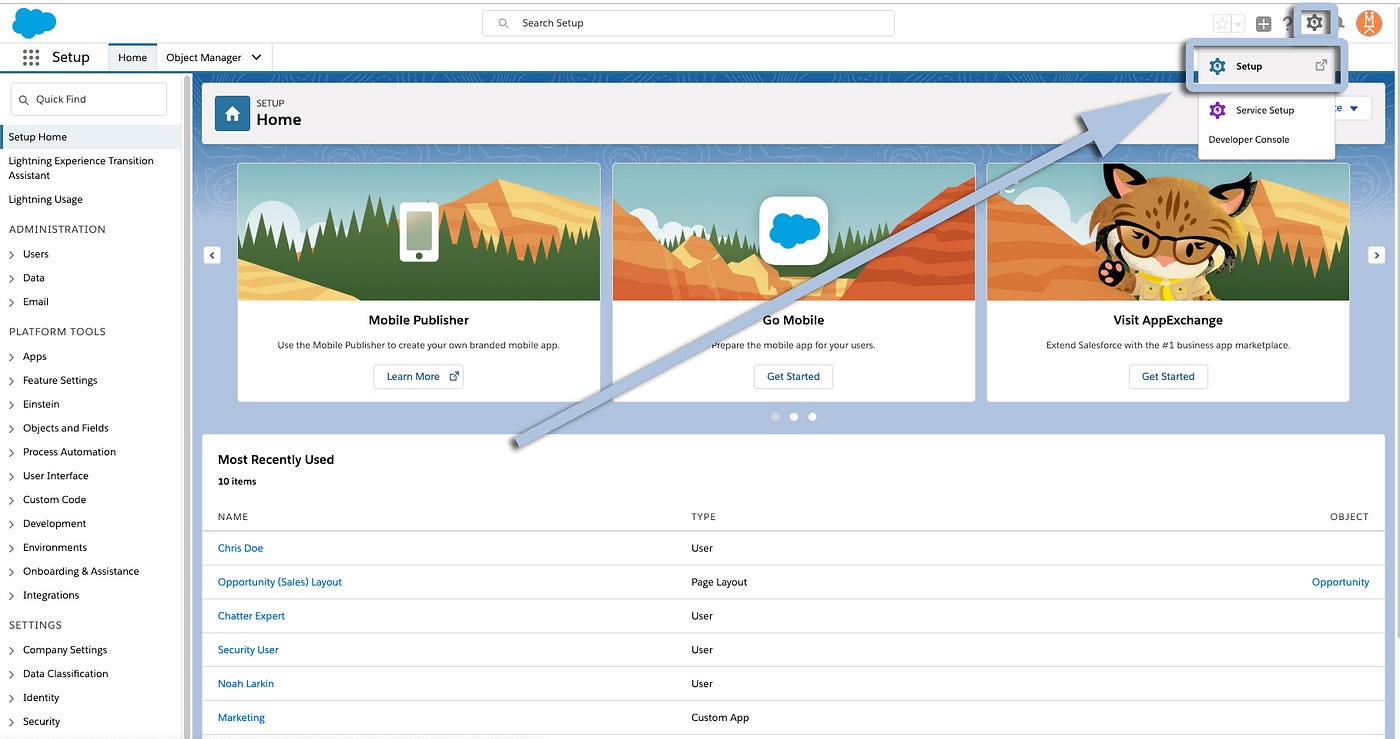1400x739 pixels.
Task: Switch to the Home tab
Action: pyautogui.click(x=132, y=58)
